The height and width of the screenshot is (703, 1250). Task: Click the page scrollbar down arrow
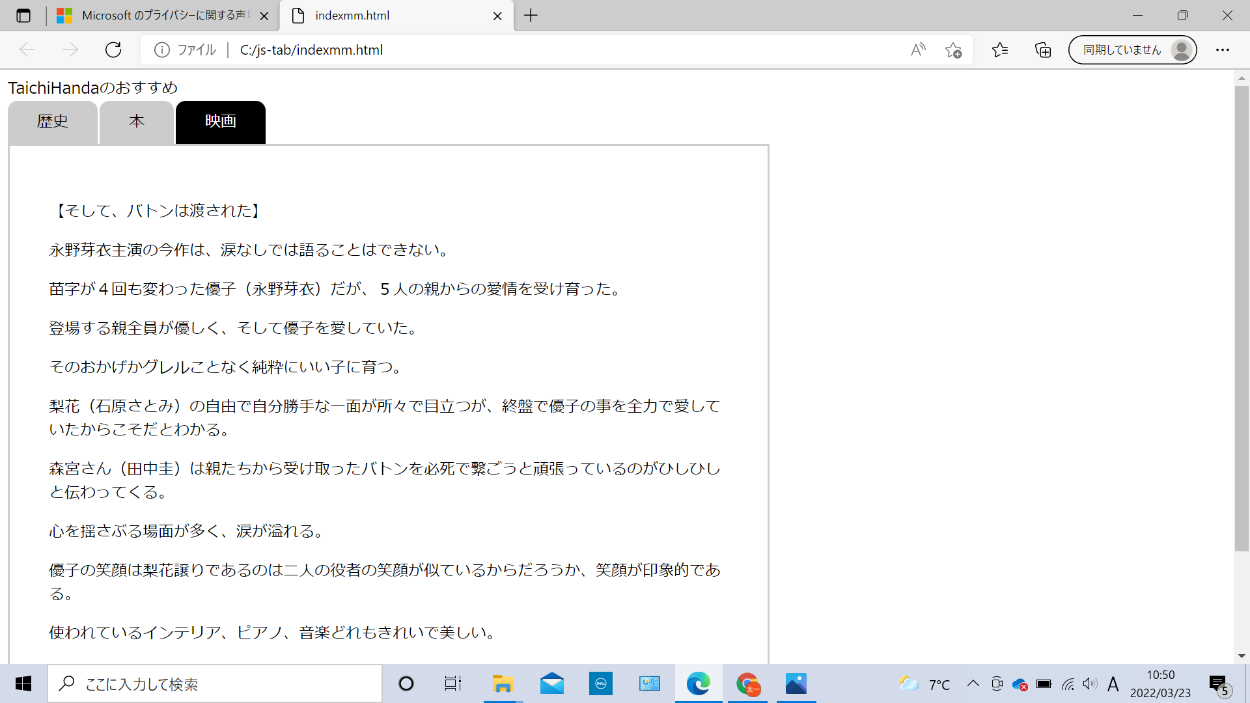click(x=1241, y=656)
